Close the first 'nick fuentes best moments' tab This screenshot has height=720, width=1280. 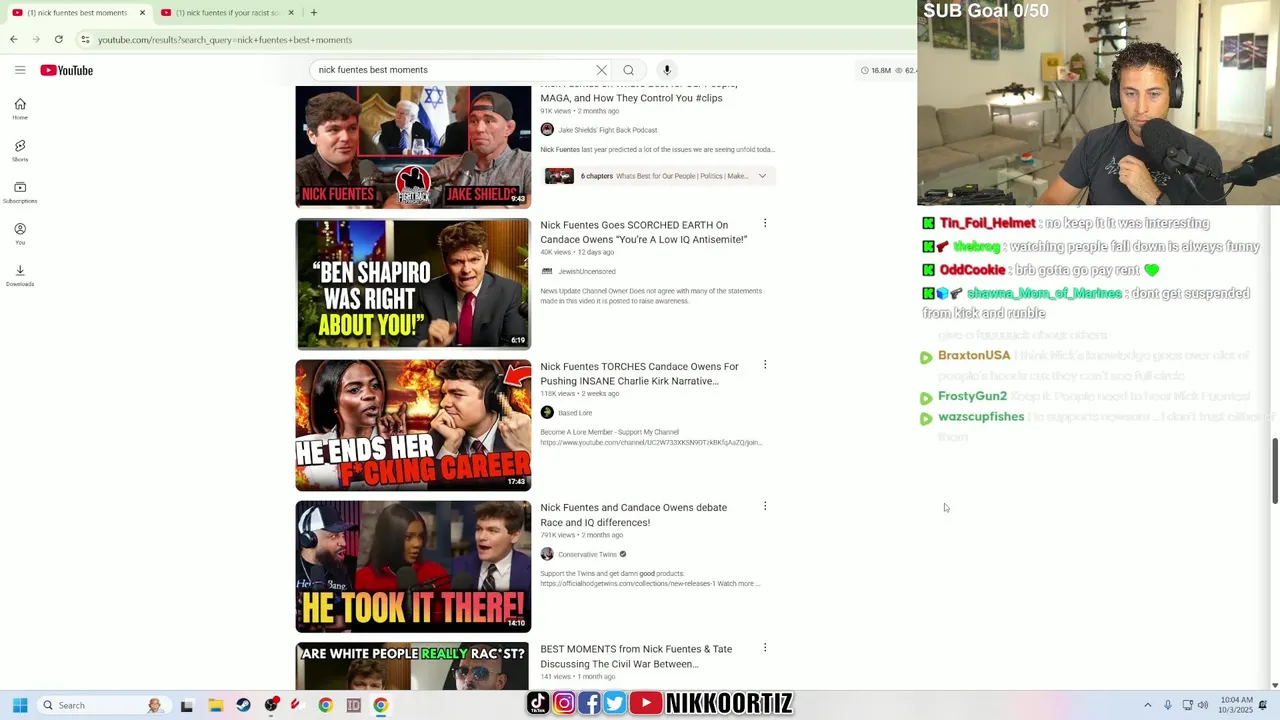[142, 12]
